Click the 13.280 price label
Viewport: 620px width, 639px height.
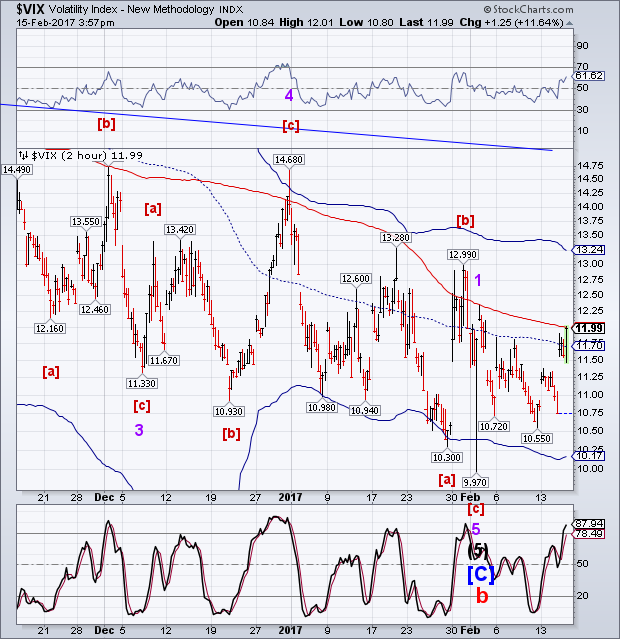tap(395, 237)
